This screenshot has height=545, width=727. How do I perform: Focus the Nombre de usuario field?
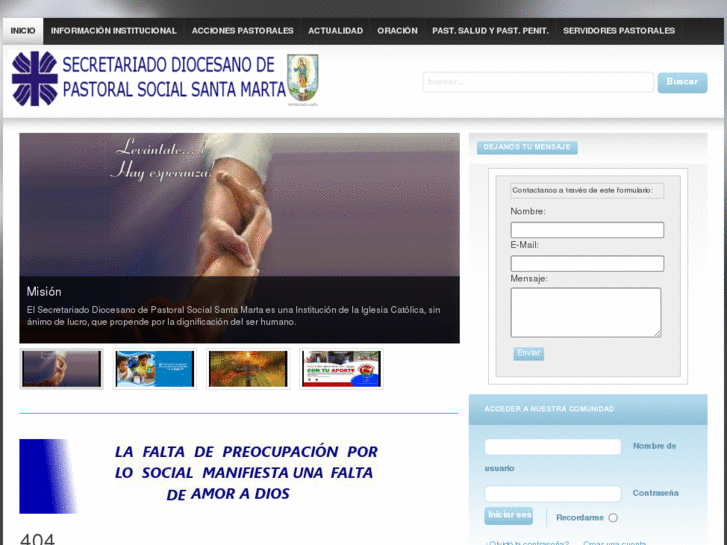click(x=553, y=447)
